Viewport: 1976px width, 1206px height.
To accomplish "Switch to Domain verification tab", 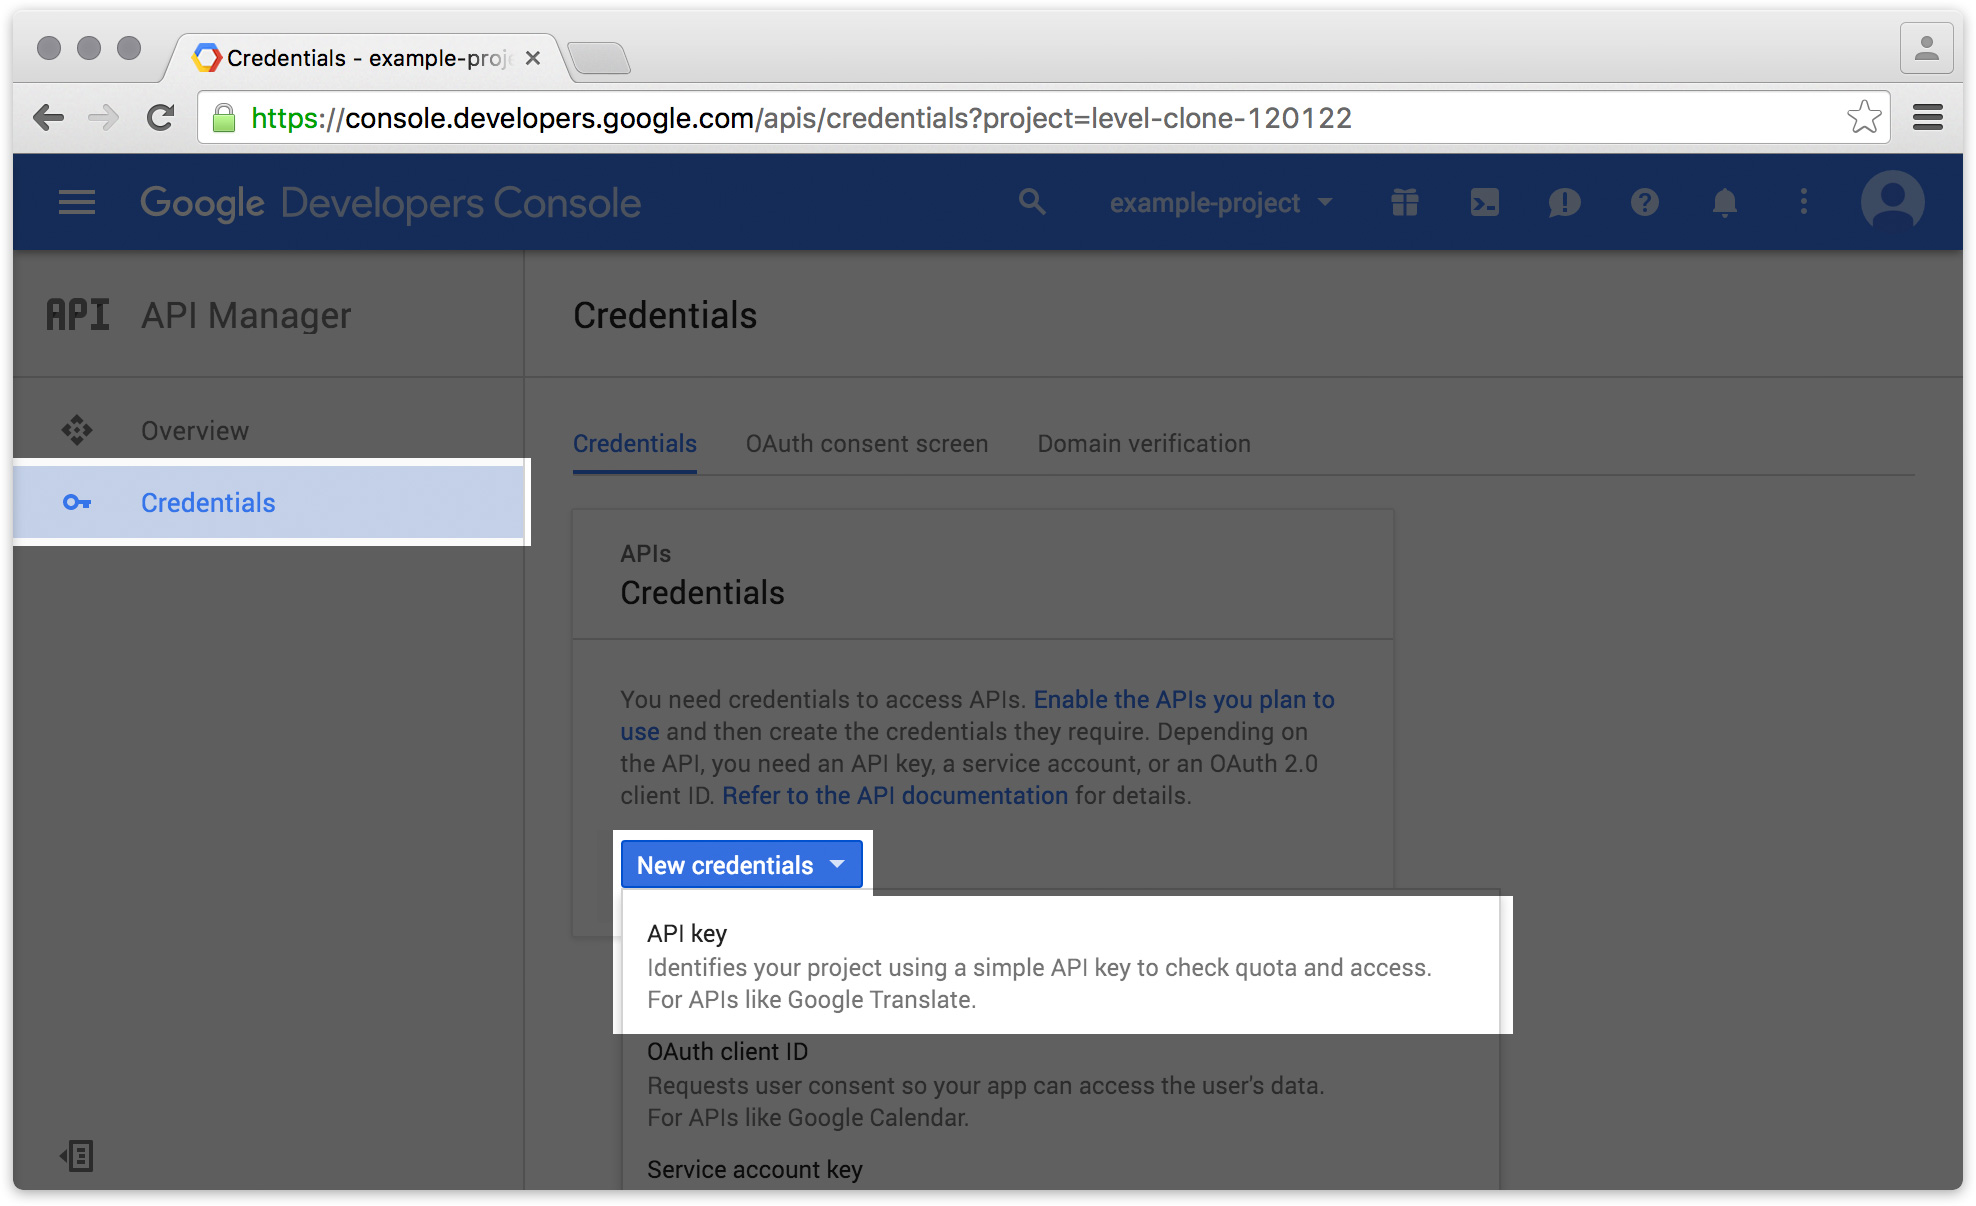I will pos(1143,444).
